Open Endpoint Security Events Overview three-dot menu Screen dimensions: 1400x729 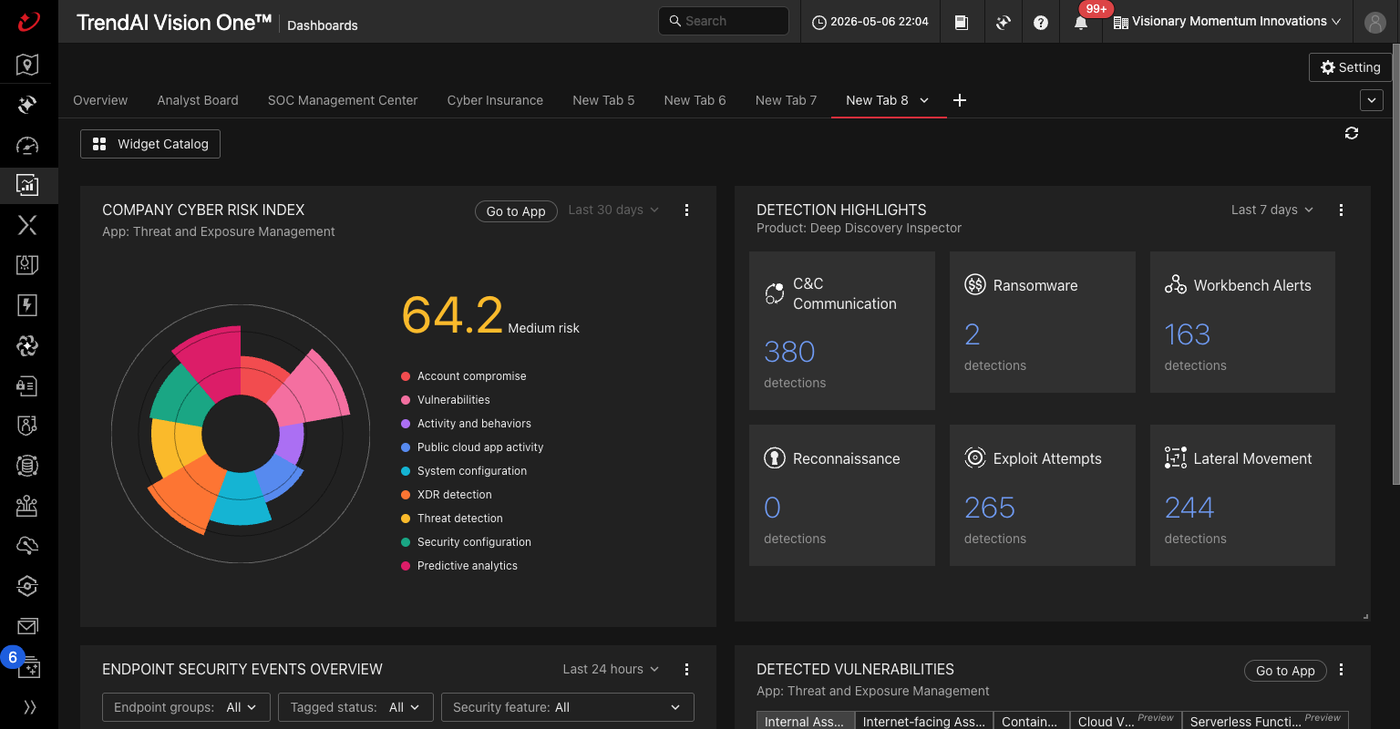tap(687, 669)
